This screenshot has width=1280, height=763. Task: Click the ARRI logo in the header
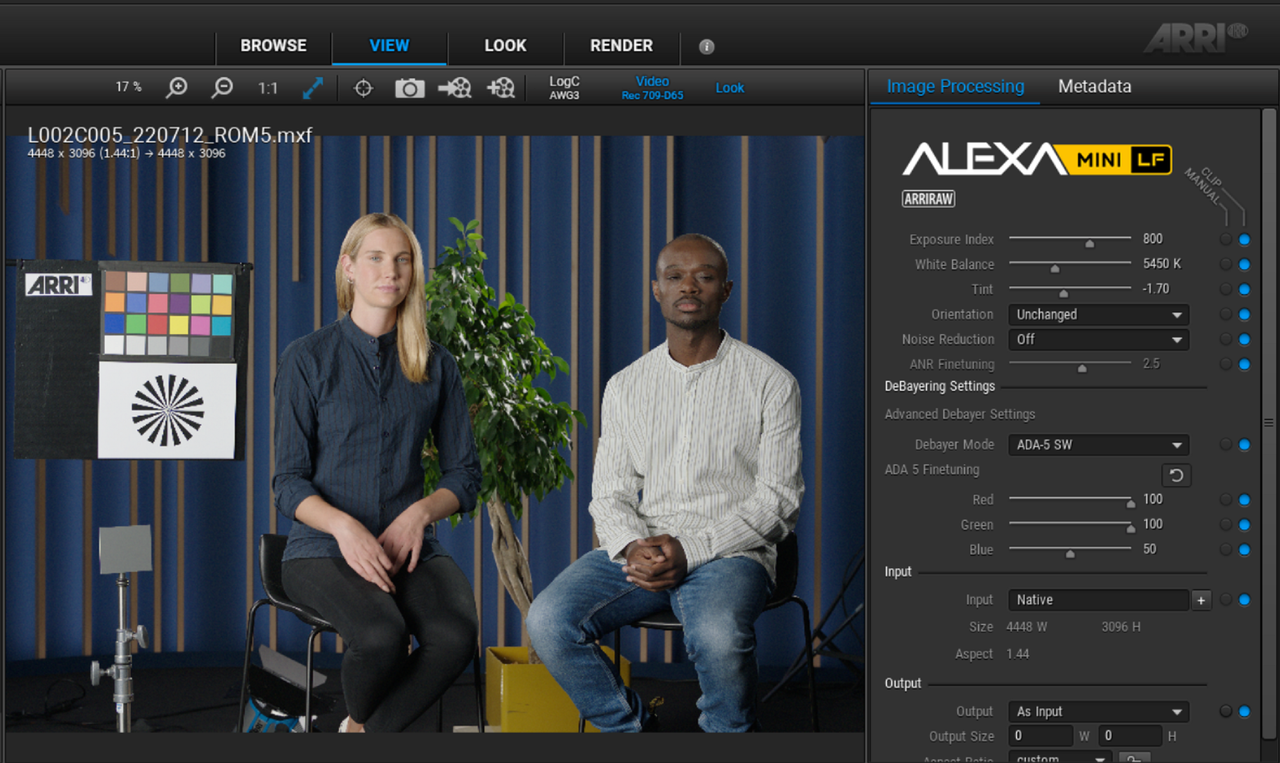pyautogui.click(x=1196, y=37)
